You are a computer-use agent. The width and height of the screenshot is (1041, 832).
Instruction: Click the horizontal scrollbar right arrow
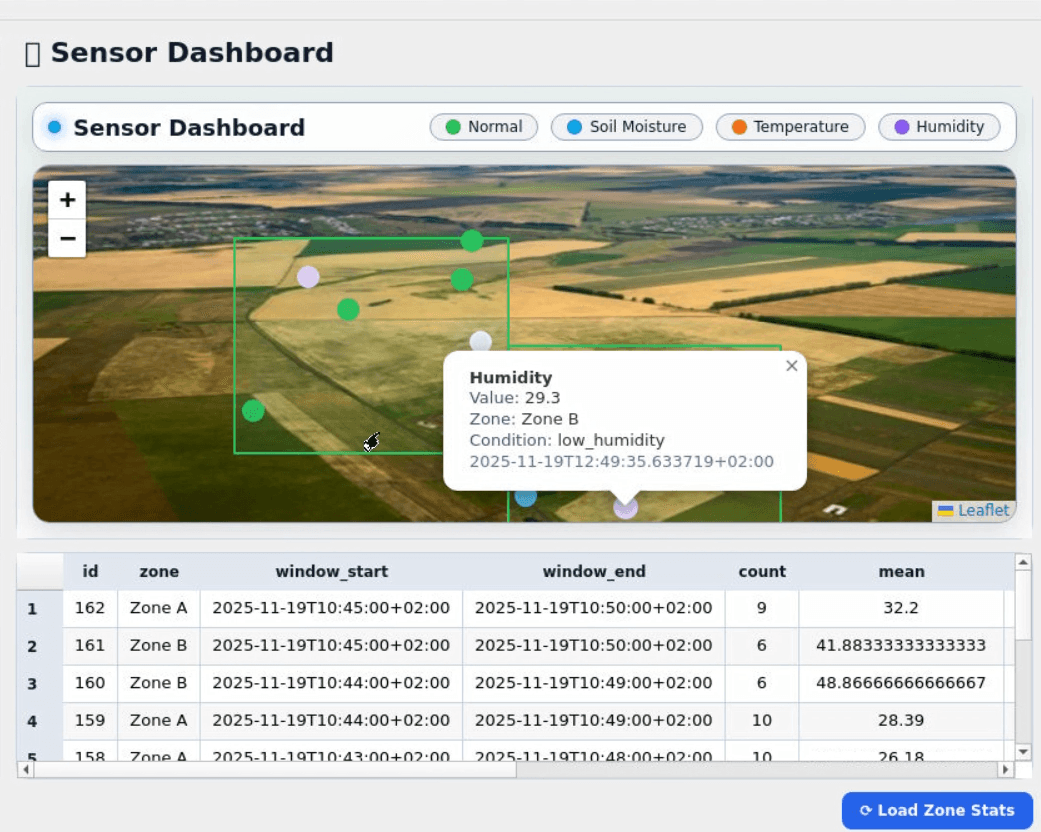coord(1005,770)
